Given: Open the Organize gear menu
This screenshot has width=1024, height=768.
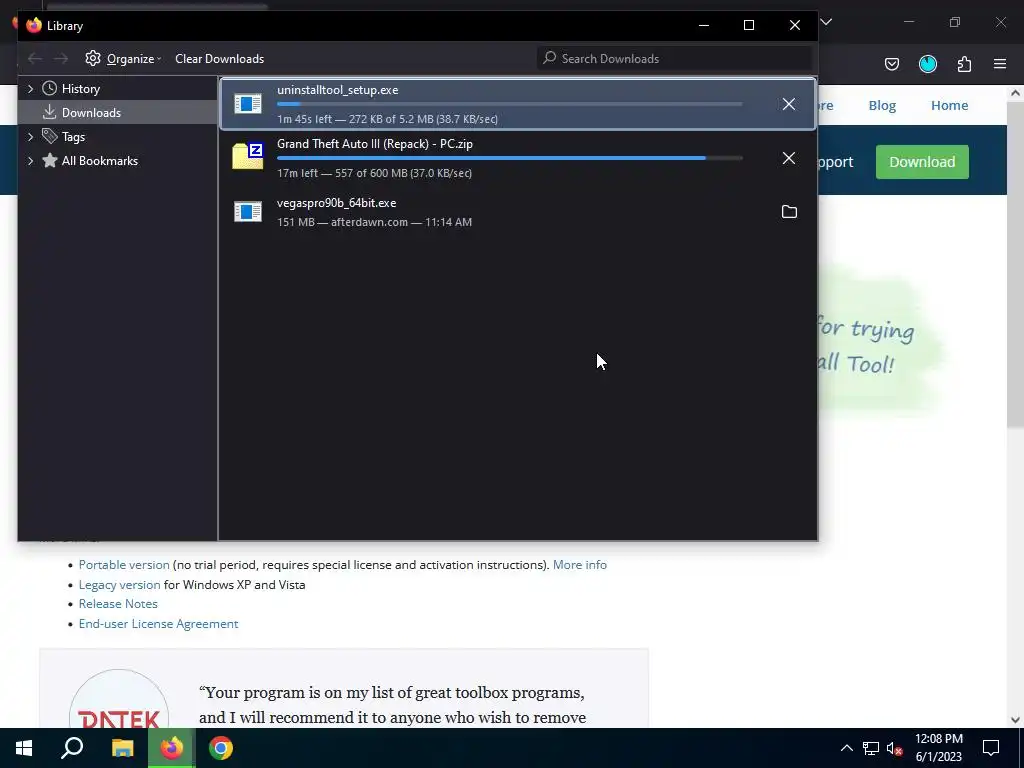Looking at the screenshot, I should (123, 59).
